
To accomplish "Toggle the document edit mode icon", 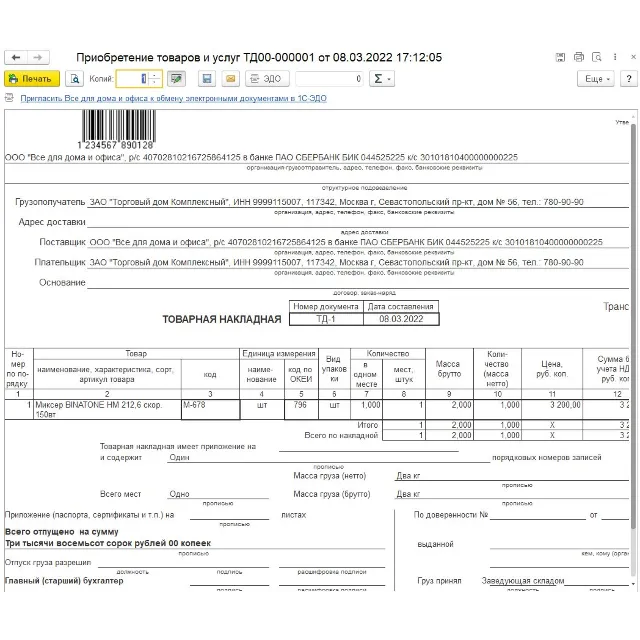I will point(176,79).
